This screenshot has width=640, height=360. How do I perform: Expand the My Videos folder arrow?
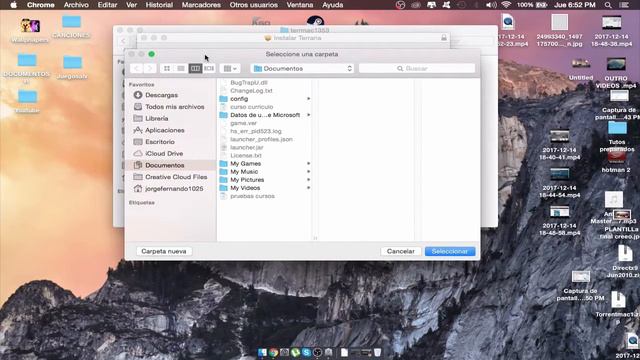pos(309,188)
